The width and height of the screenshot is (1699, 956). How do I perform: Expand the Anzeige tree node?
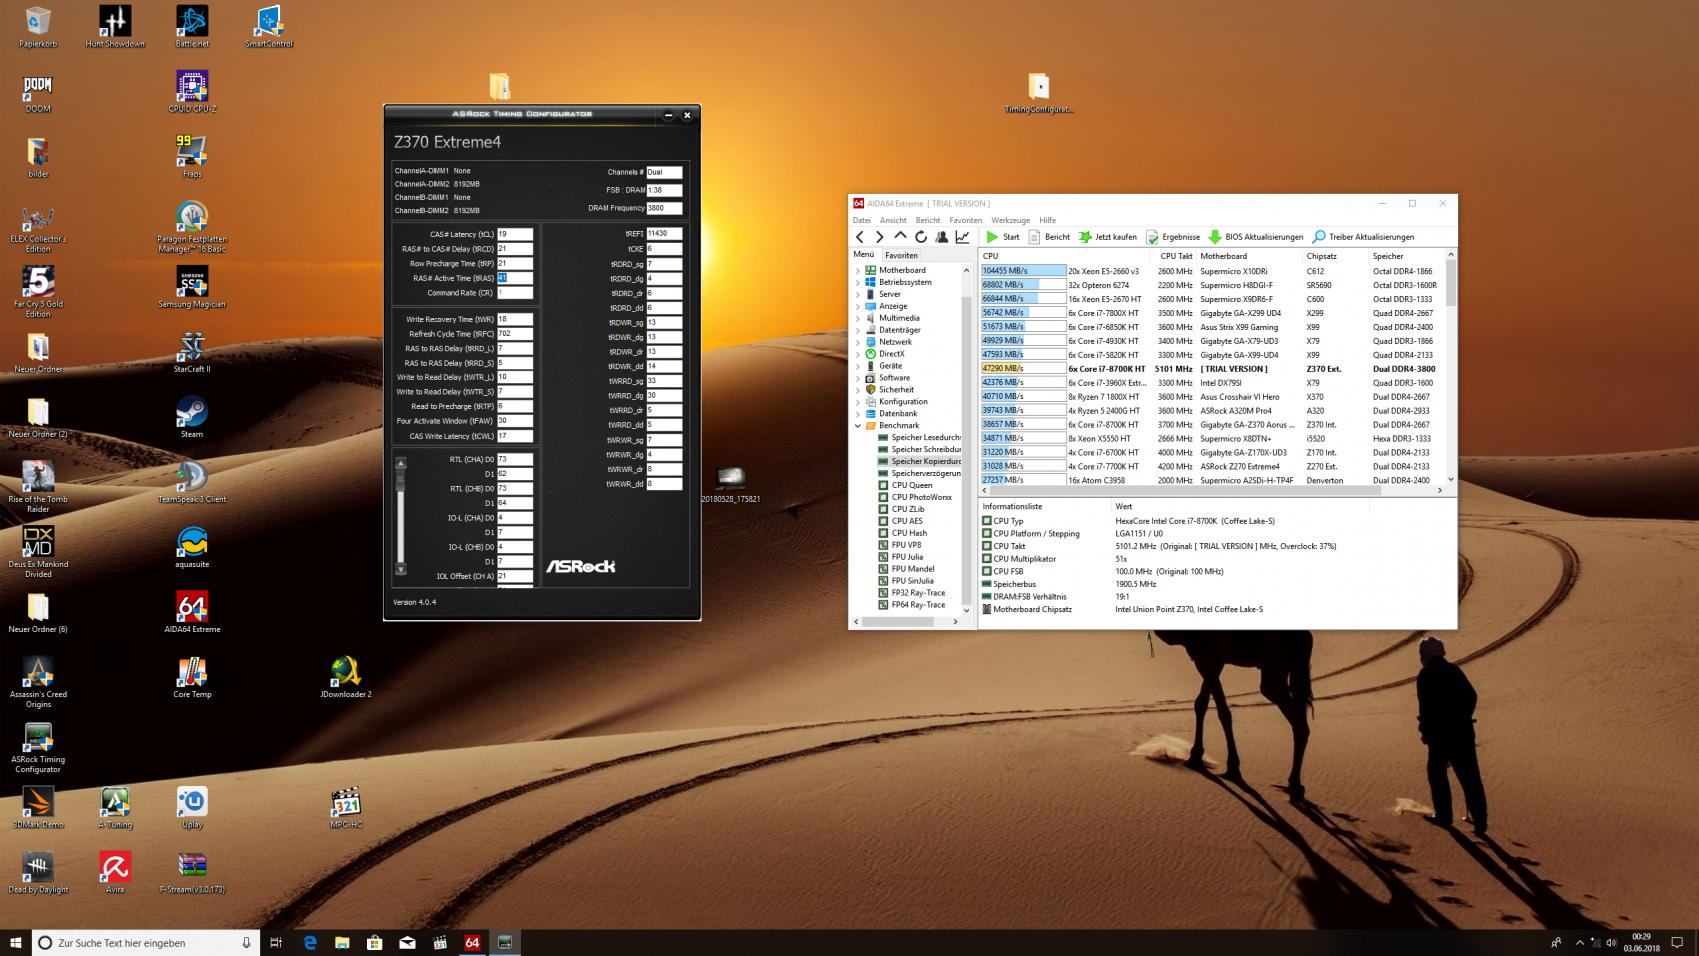[857, 306]
